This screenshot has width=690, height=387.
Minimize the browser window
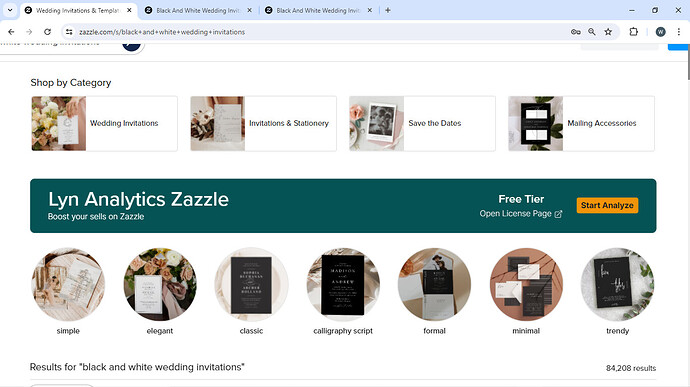[632, 10]
